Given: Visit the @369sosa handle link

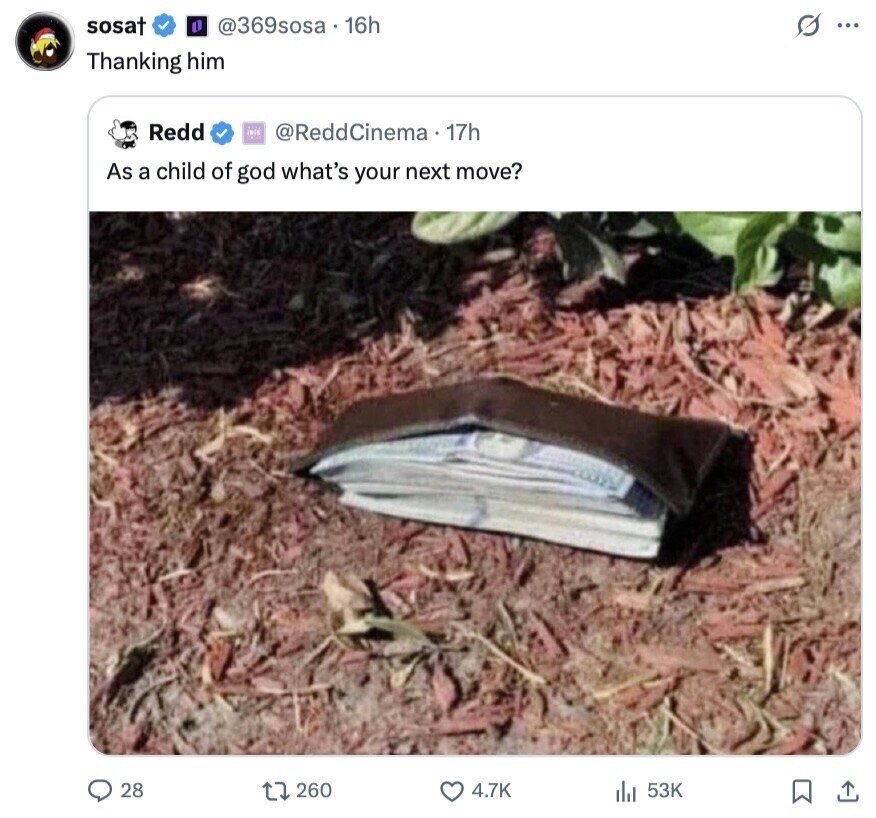Looking at the screenshot, I should [x=271, y=26].
